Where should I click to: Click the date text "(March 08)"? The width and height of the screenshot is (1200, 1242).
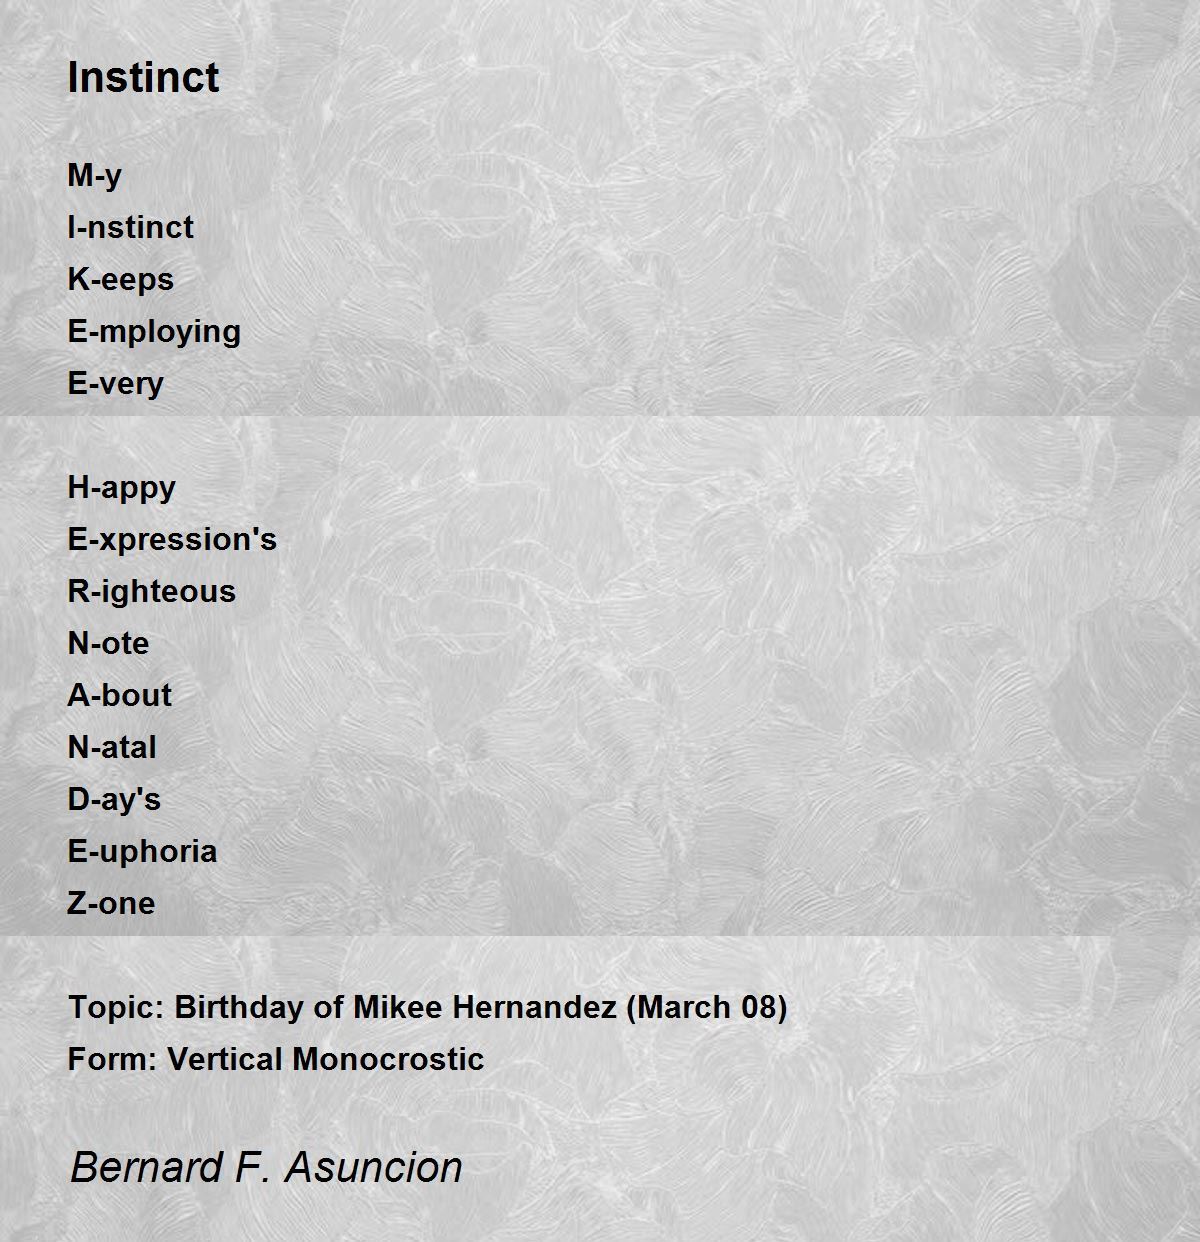(707, 1007)
